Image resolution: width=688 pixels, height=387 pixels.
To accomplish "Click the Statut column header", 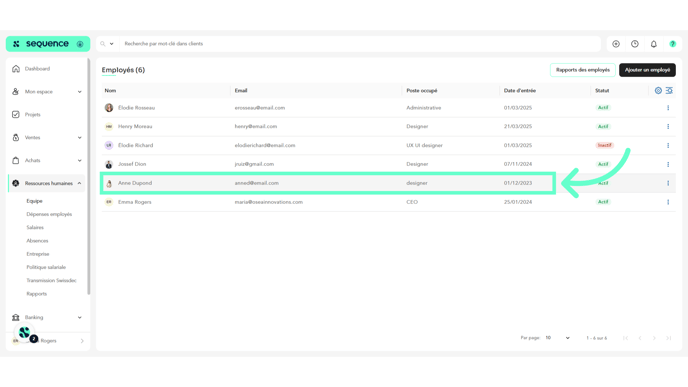I will tap(602, 90).
